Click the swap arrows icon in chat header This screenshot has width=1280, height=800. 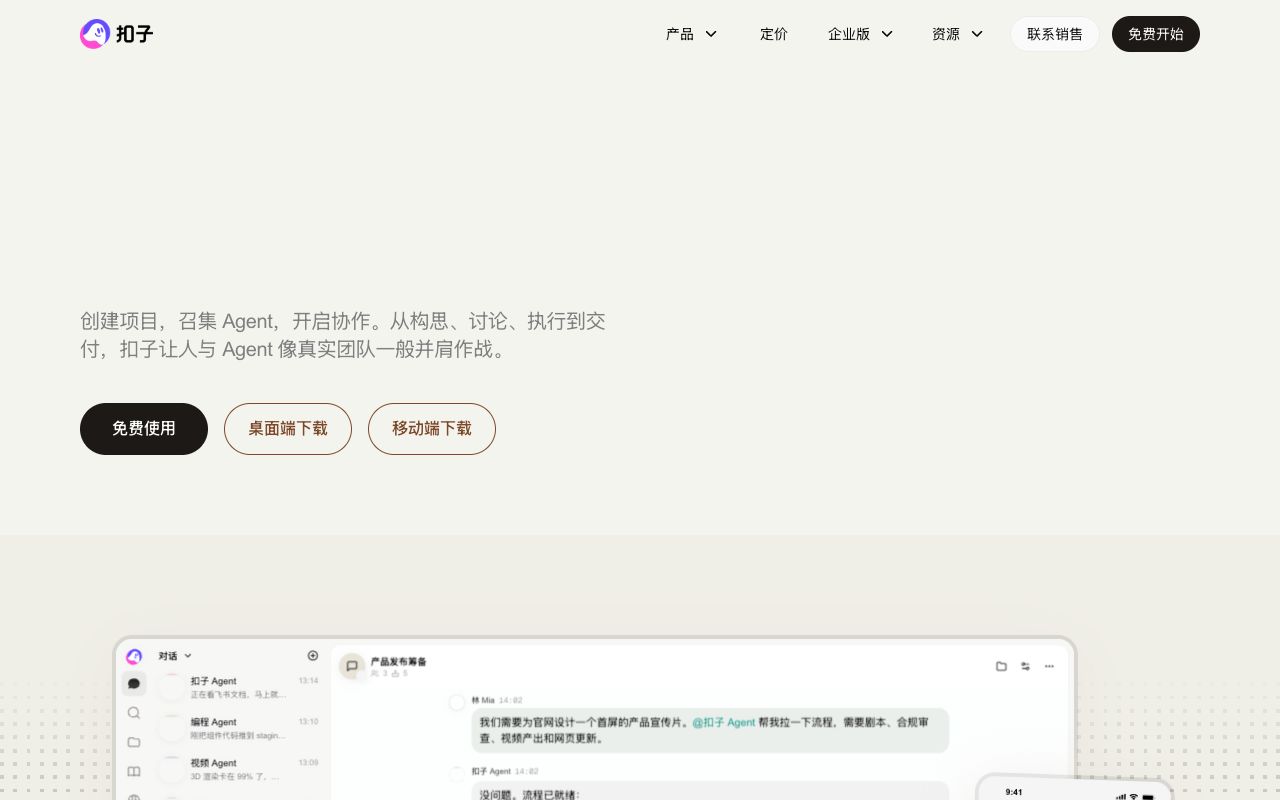pos(1025,666)
